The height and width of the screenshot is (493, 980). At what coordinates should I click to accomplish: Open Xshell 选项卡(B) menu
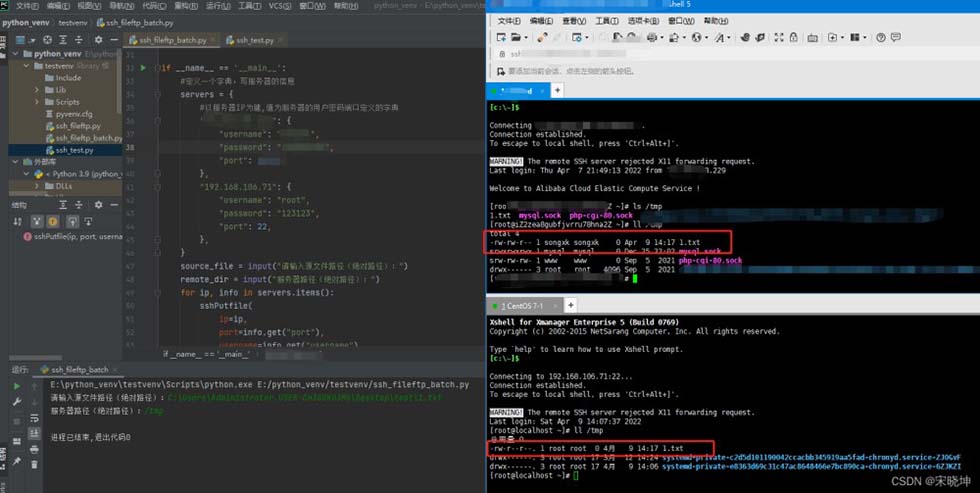tap(643, 21)
